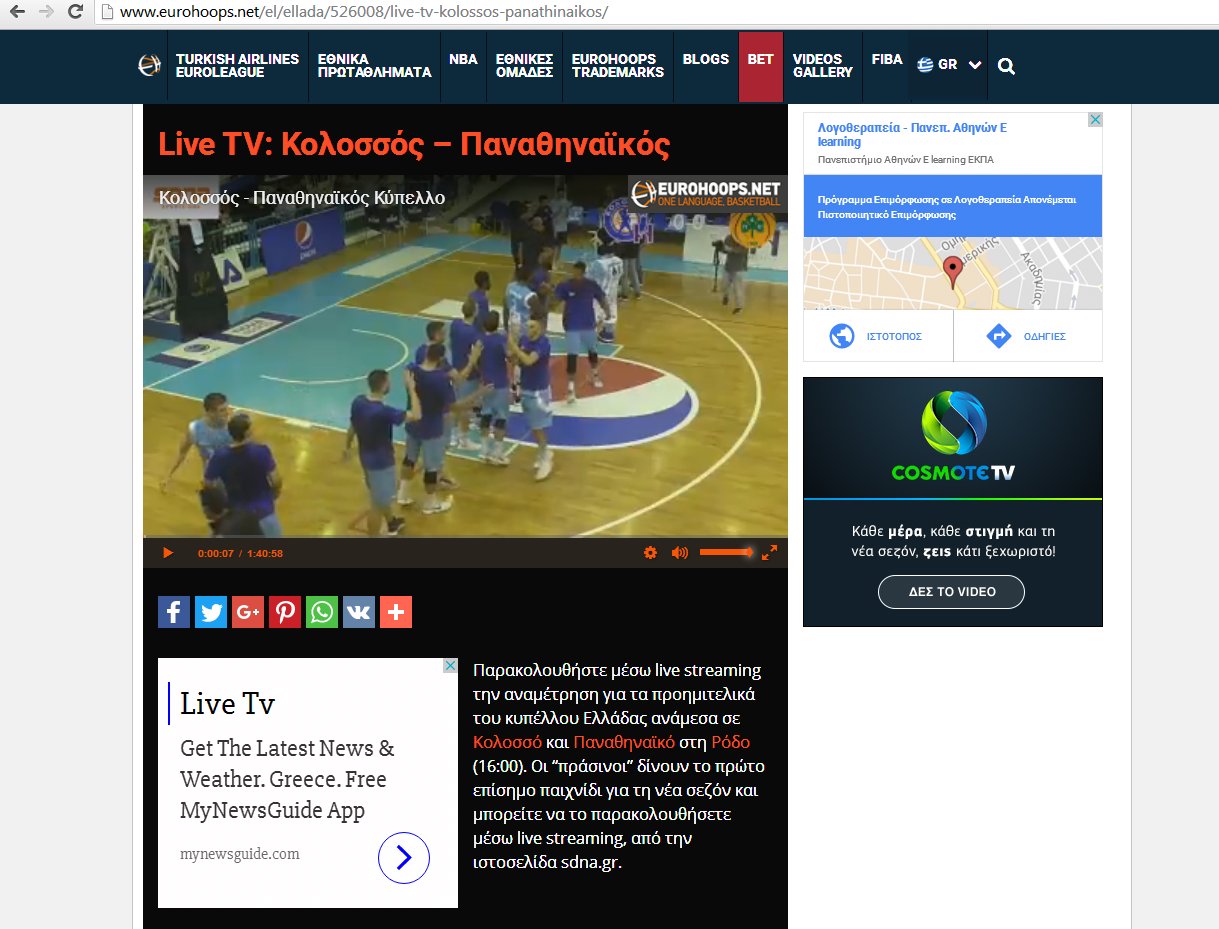Share the page on Pinterest

(x=285, y=612)
